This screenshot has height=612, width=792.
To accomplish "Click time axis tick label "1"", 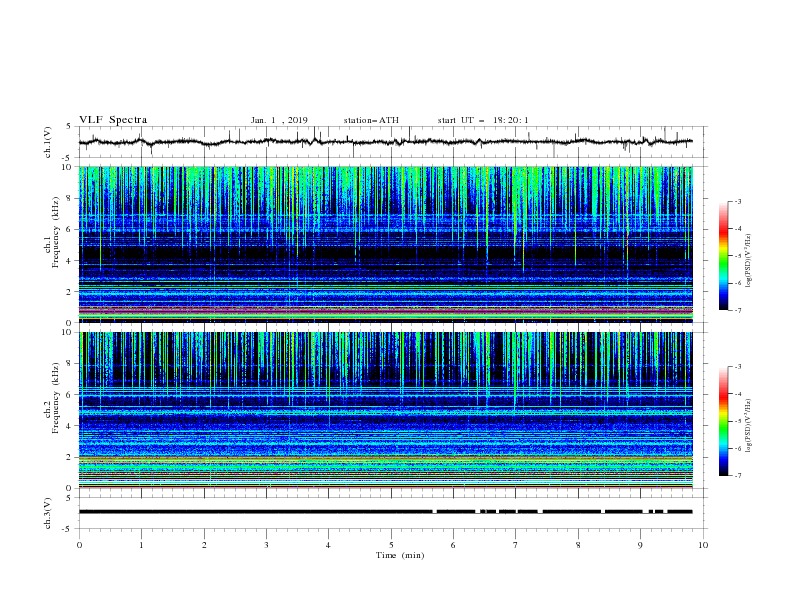I will (x=141, y=545).
